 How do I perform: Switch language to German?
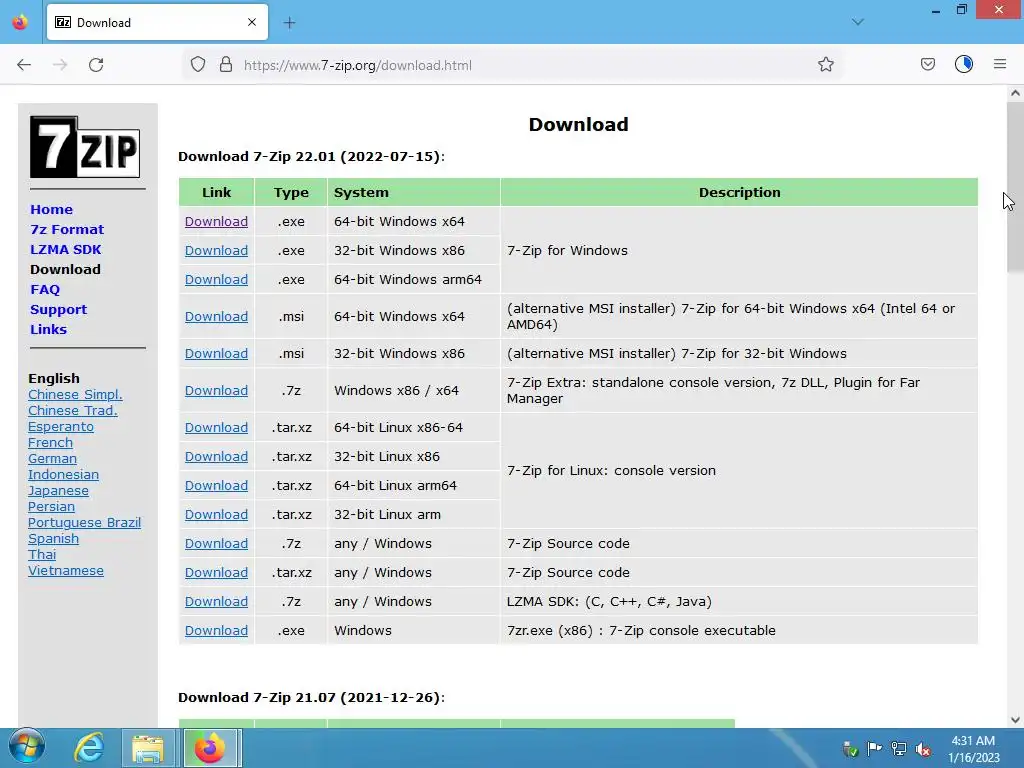[x=52, y=458]
